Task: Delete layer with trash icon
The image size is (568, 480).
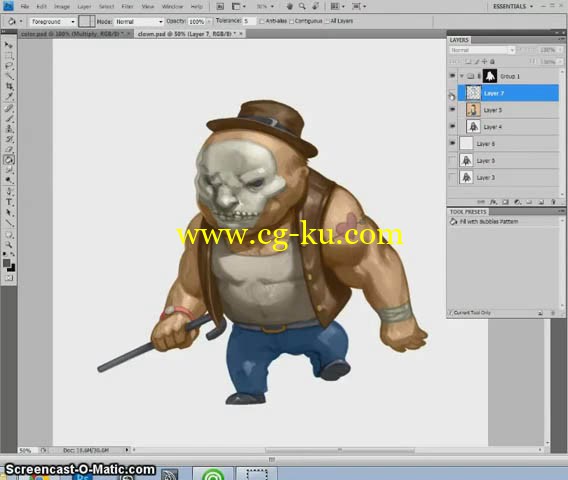Action: click(x=553, y=202)
